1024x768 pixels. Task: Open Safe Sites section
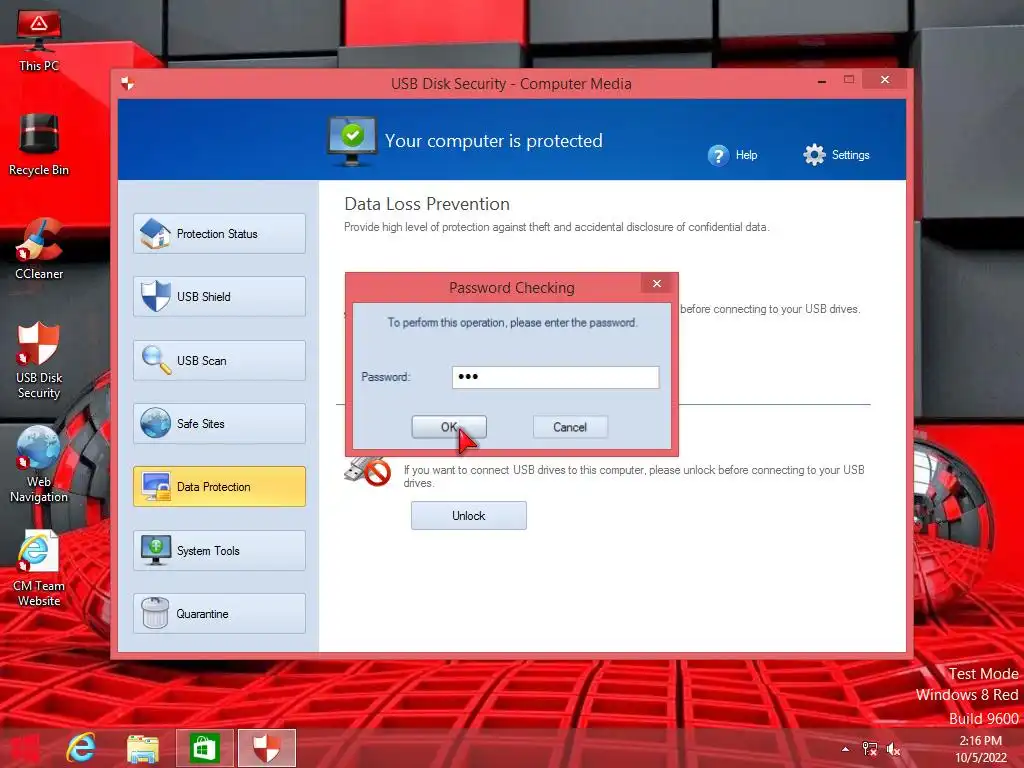coord(219,423)
